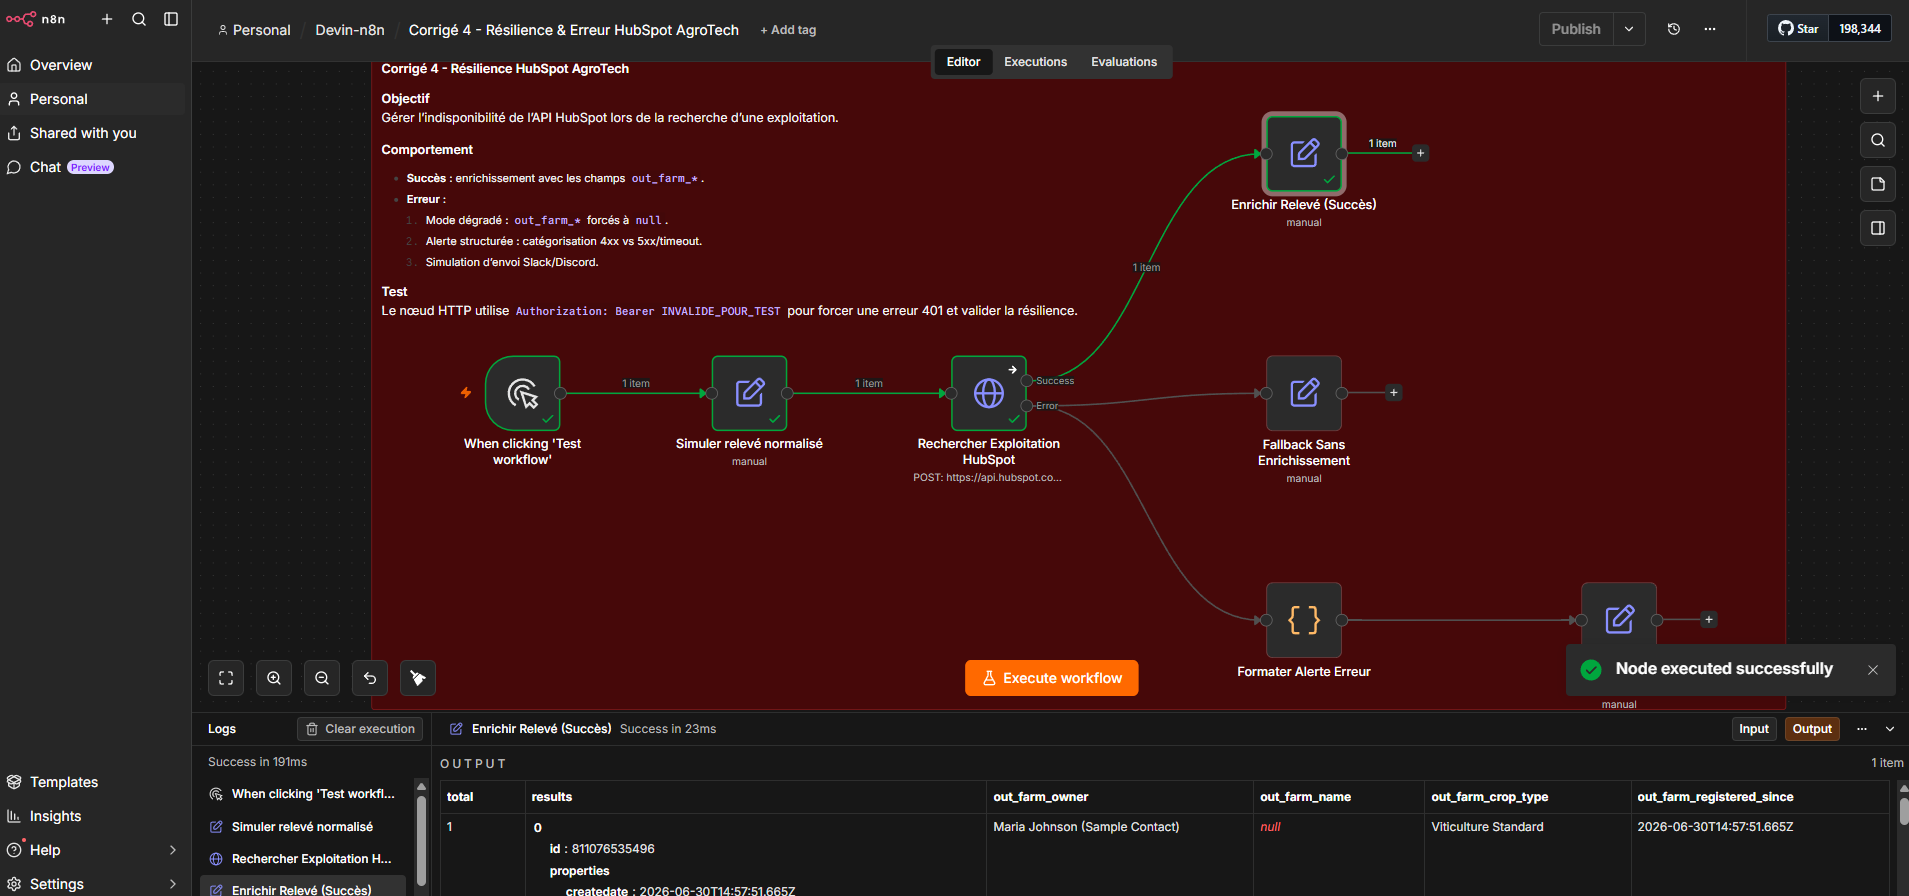Tidy up nodes with the broom icon

click(418, 678)
